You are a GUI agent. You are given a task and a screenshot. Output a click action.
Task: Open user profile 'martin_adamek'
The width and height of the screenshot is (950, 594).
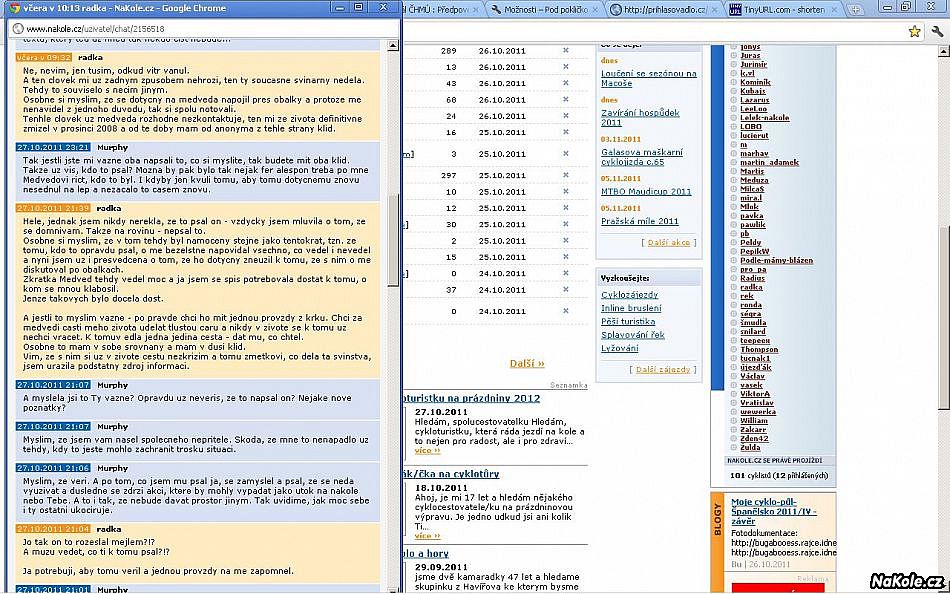click(x=769, y=162)
